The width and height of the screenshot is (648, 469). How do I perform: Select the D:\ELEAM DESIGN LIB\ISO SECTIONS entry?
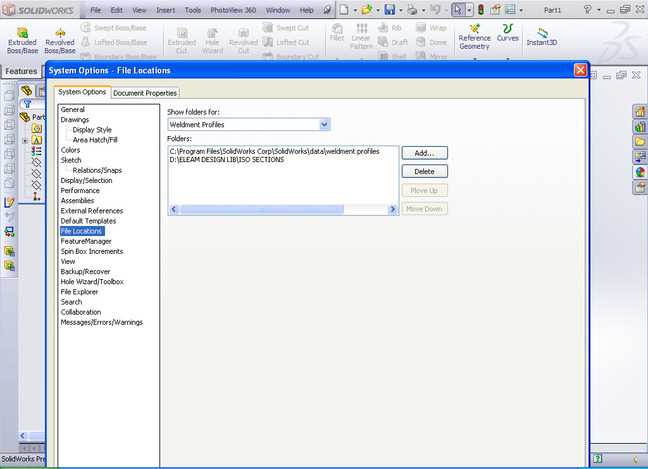click(x=226, y=160)
